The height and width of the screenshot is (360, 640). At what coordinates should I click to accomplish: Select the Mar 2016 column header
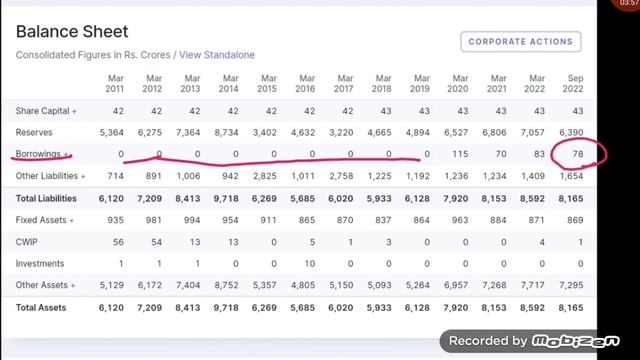click(306, 84)
